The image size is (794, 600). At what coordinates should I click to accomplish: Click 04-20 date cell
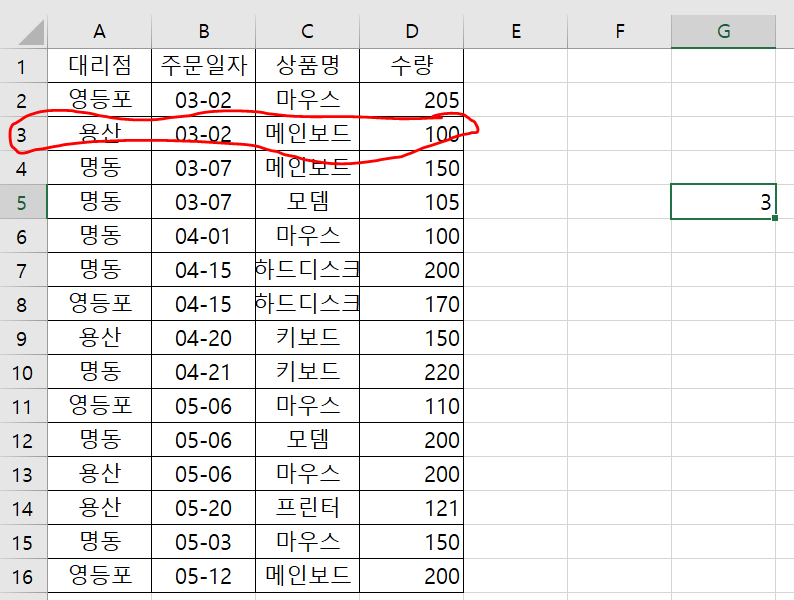(x=204, y=338)
